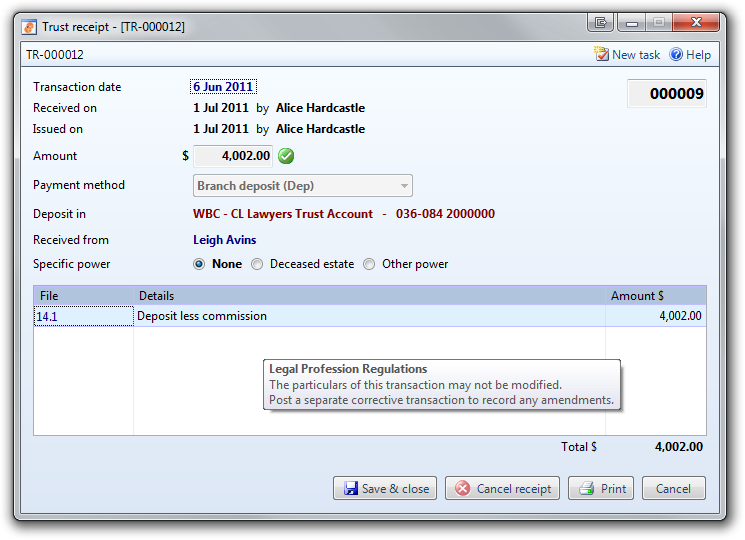
Task: Click the Cancel button
Action: 673,488
